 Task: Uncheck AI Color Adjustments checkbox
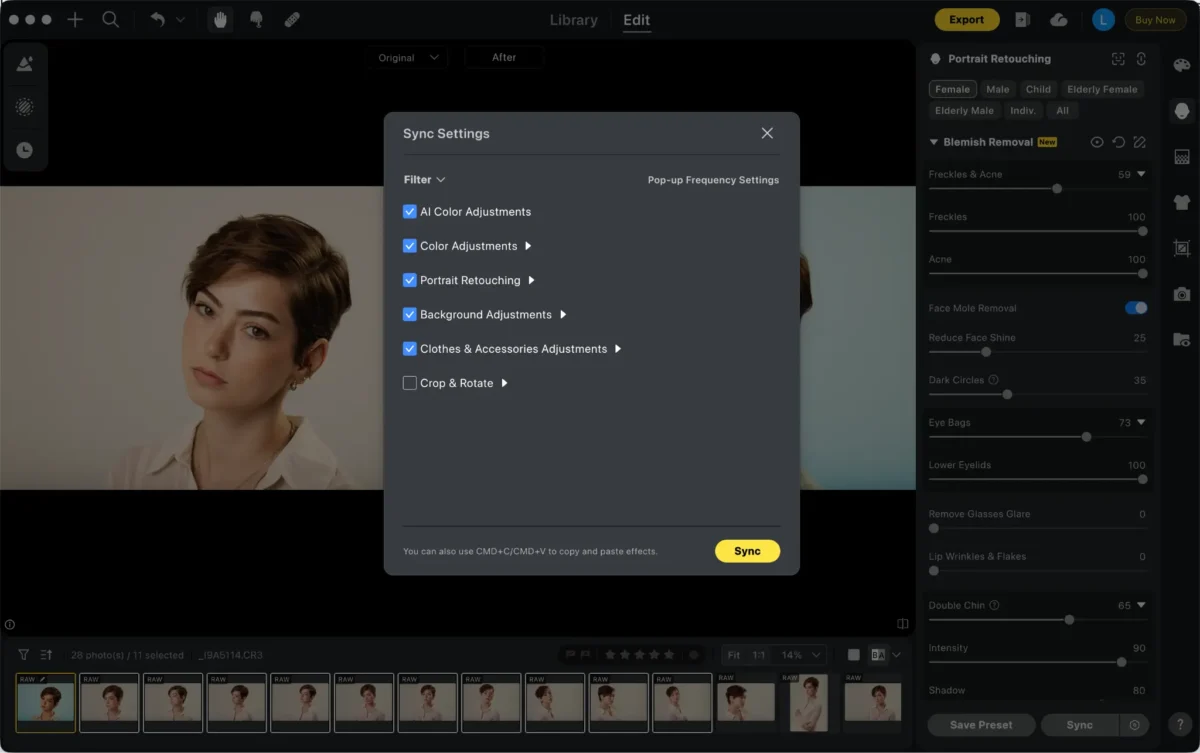(410, 212)
